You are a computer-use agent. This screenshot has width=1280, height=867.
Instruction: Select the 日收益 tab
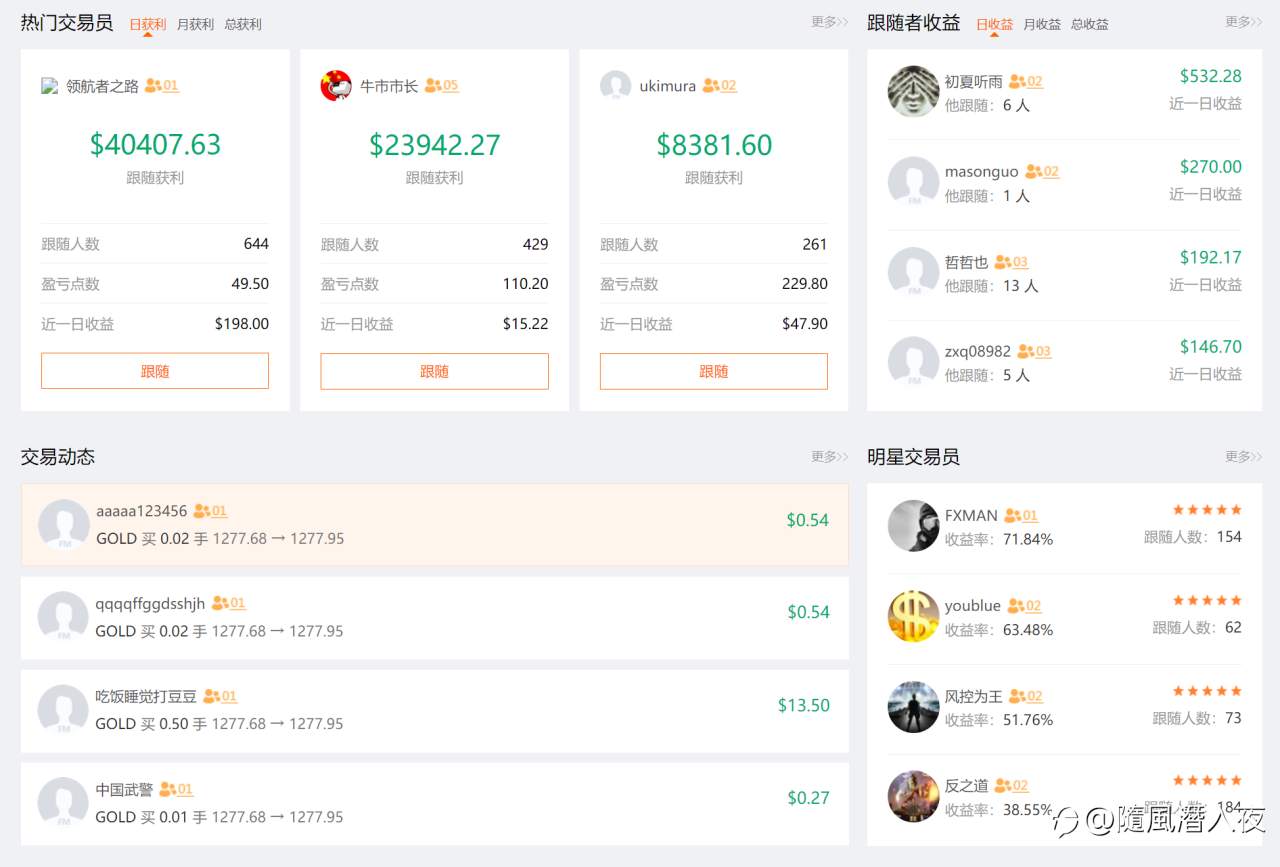[994, 24]
